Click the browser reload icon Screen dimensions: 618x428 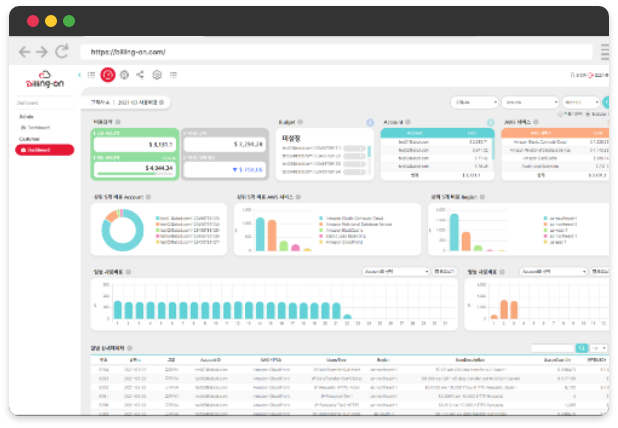pyautogui.click(x=62, y=51)
